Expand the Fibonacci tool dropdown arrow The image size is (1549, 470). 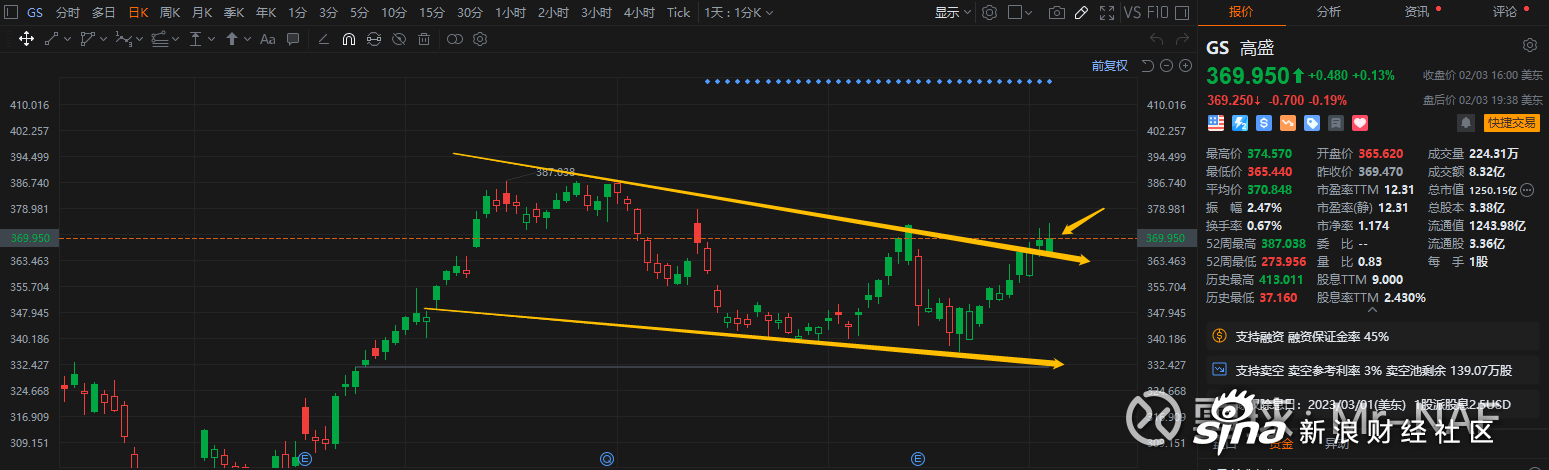coord(174,39)
